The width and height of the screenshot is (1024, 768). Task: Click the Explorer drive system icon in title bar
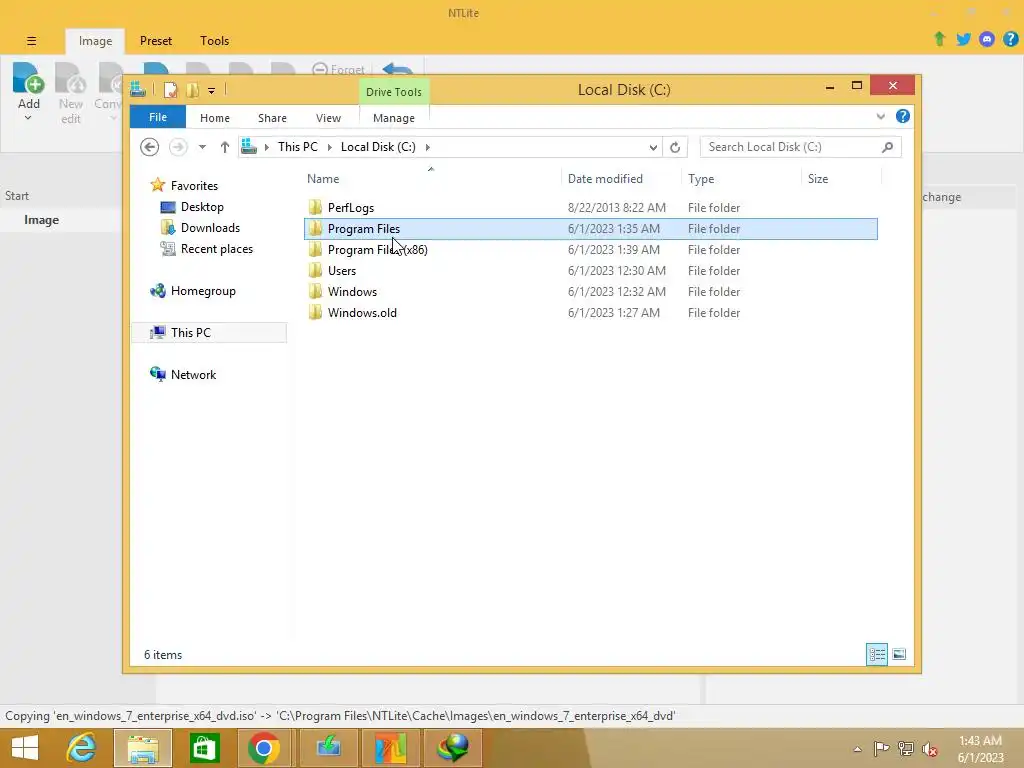[137, 89]
